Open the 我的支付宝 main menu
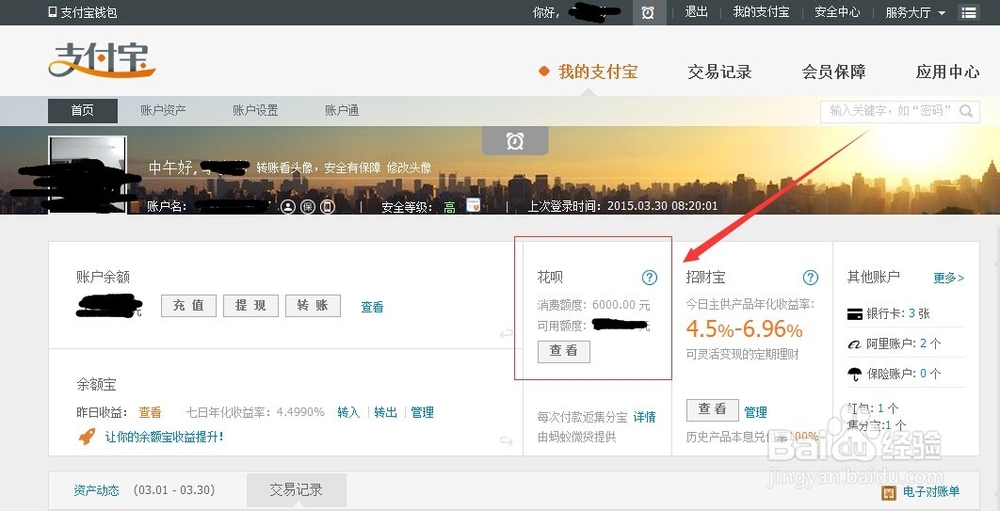Viewport: 1000px width, 511px height. pos(598,71)
